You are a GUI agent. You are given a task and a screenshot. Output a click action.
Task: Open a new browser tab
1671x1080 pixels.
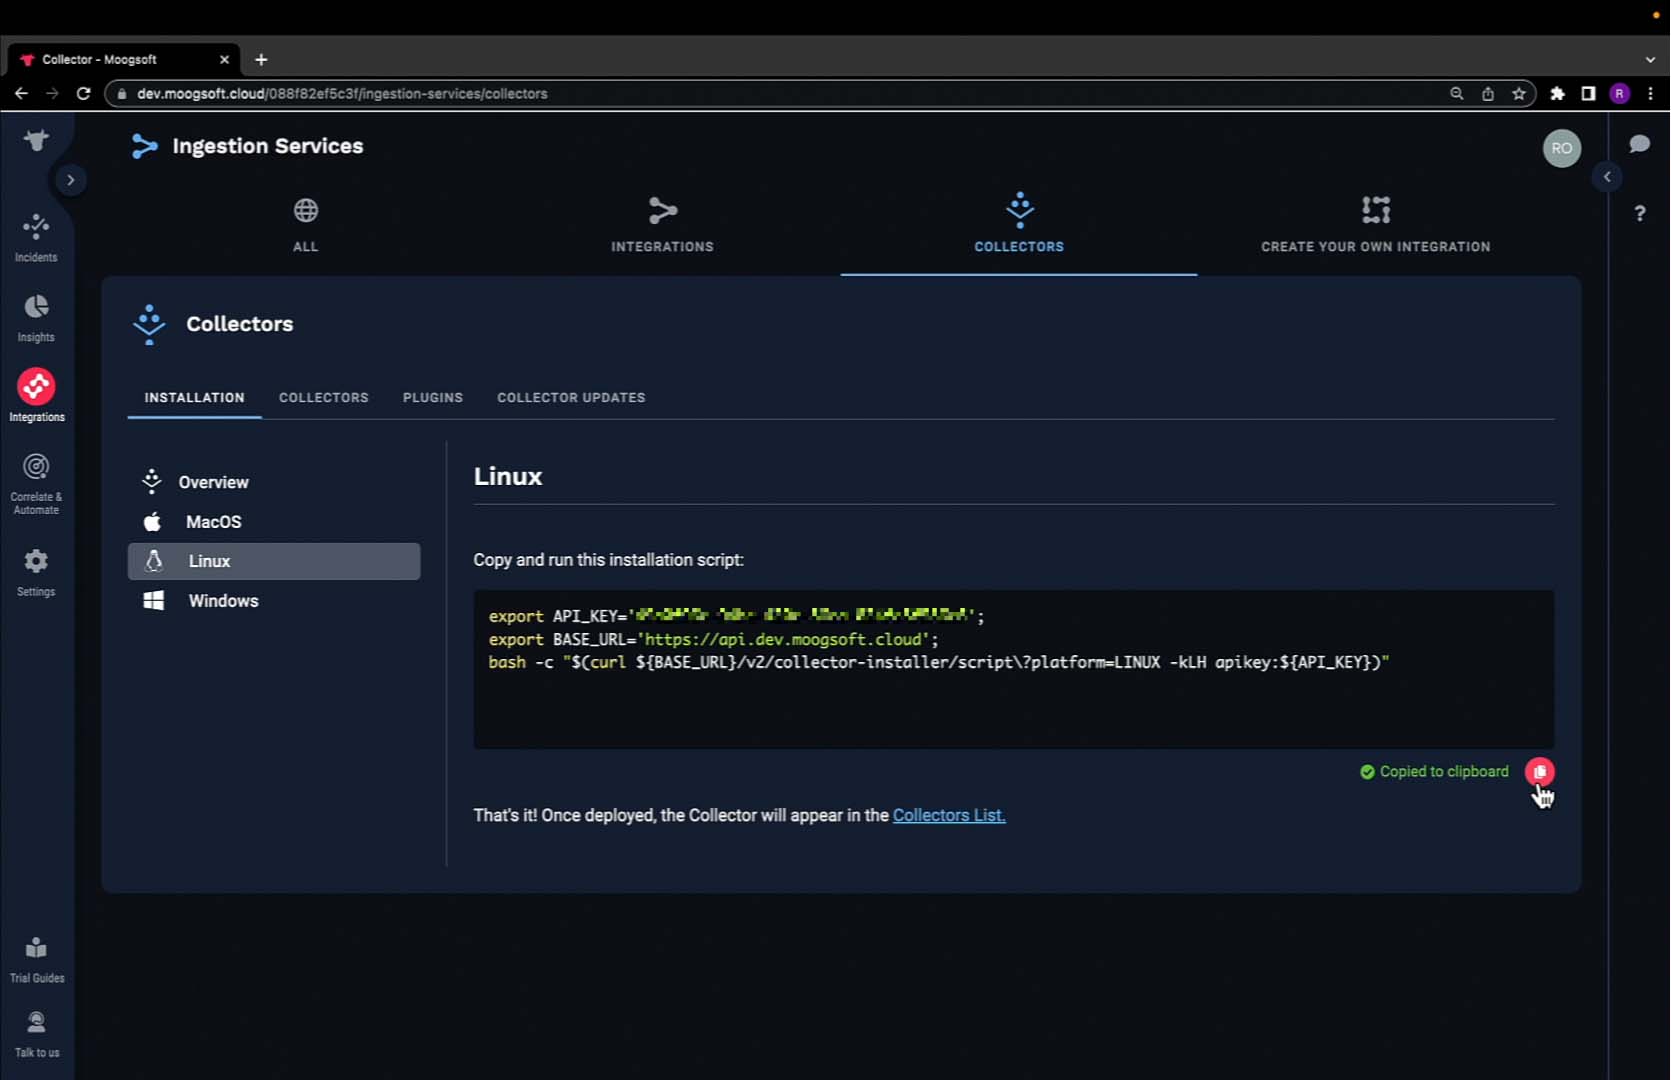point(261,59)
